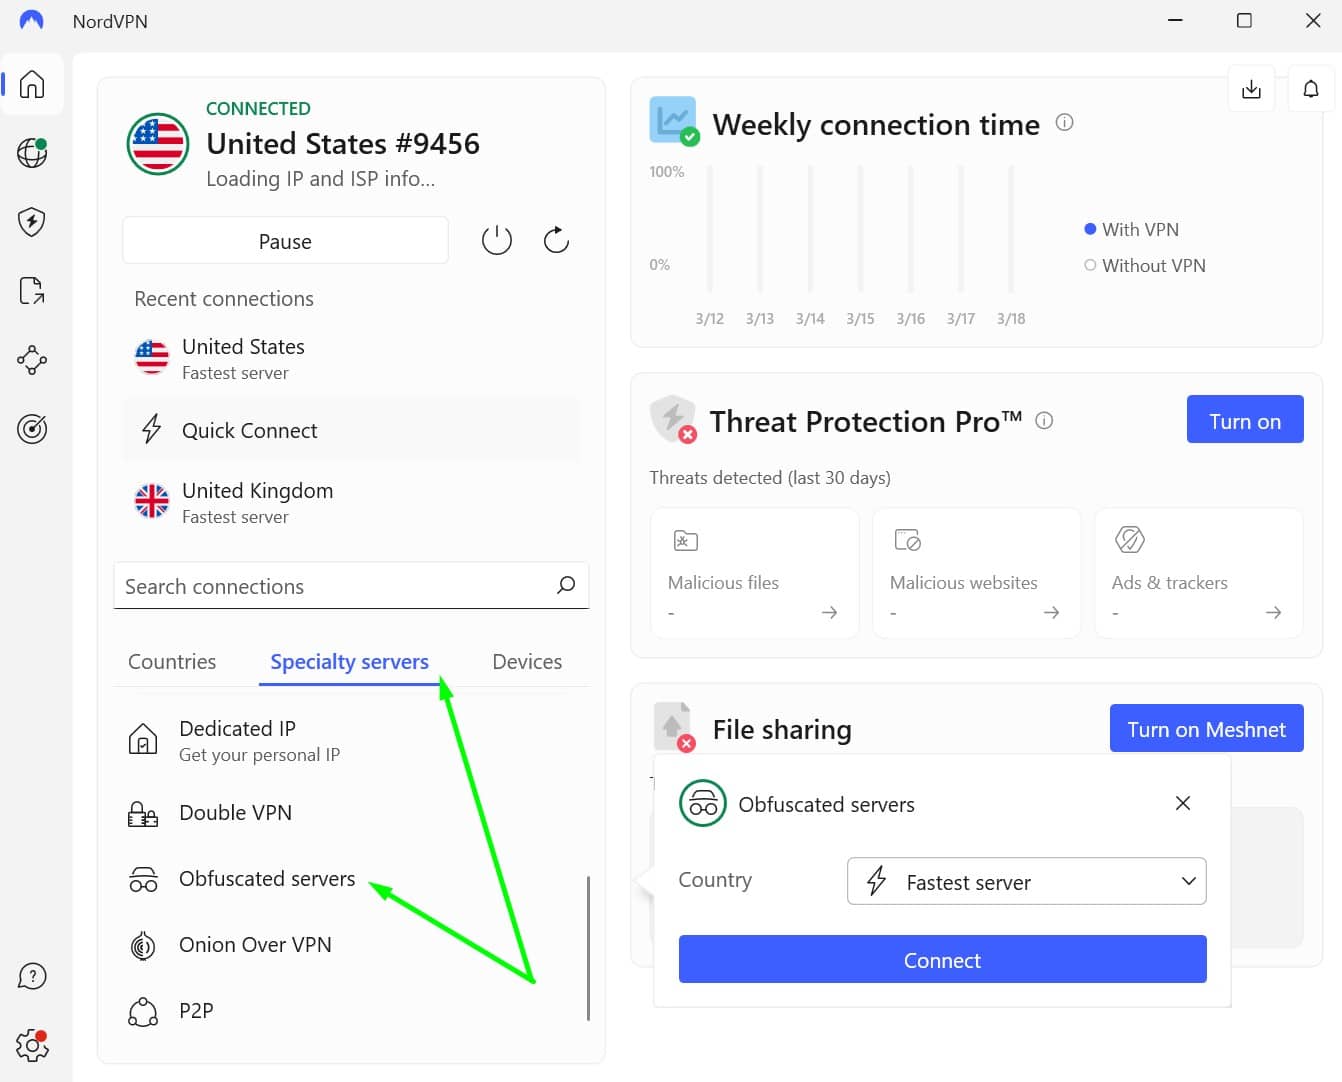Click the Without VPN legend entry
1342x1082 pixels.
1145,265
